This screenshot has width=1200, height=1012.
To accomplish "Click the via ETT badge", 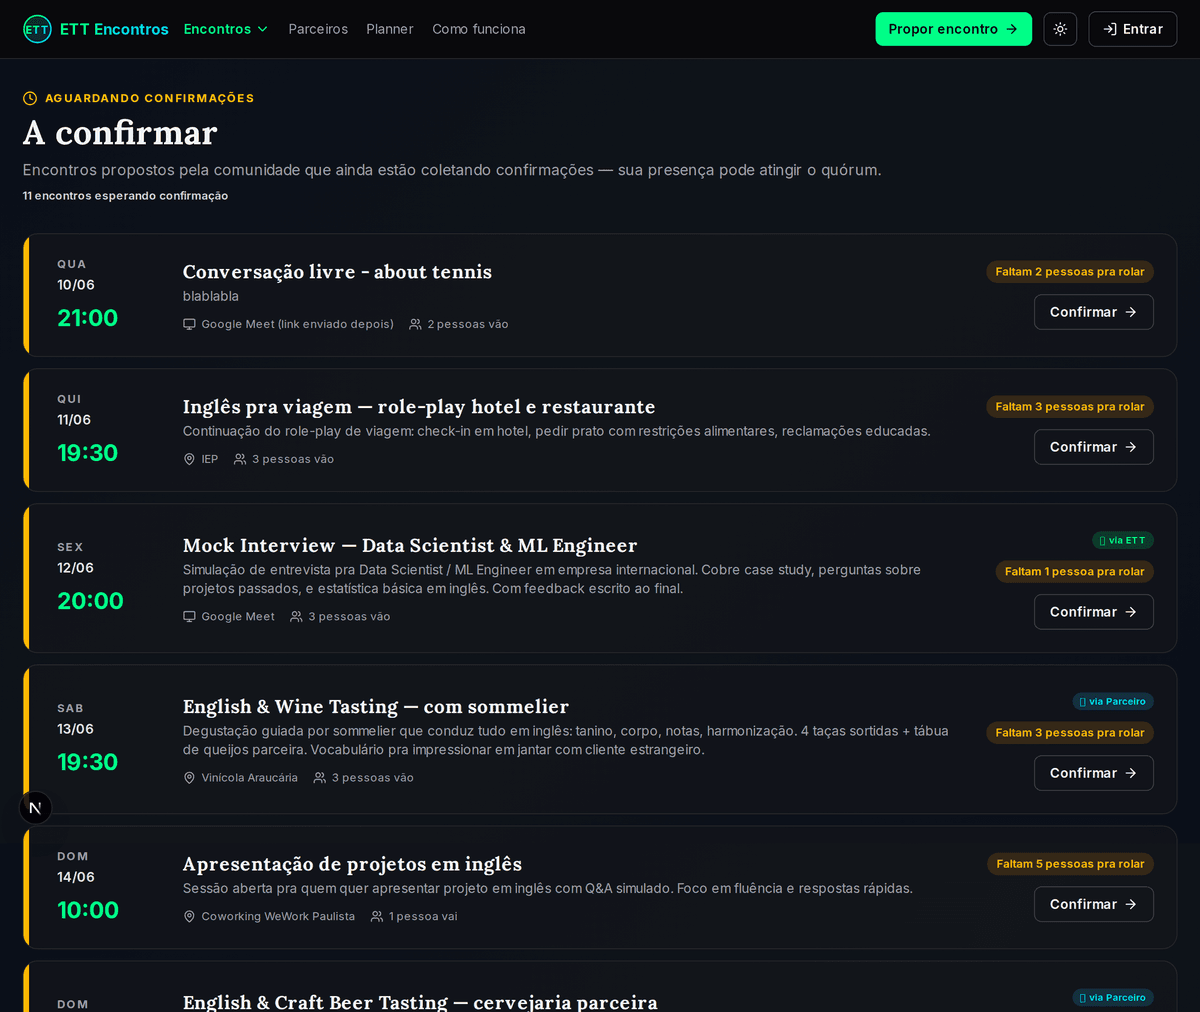I will 1123,540.
